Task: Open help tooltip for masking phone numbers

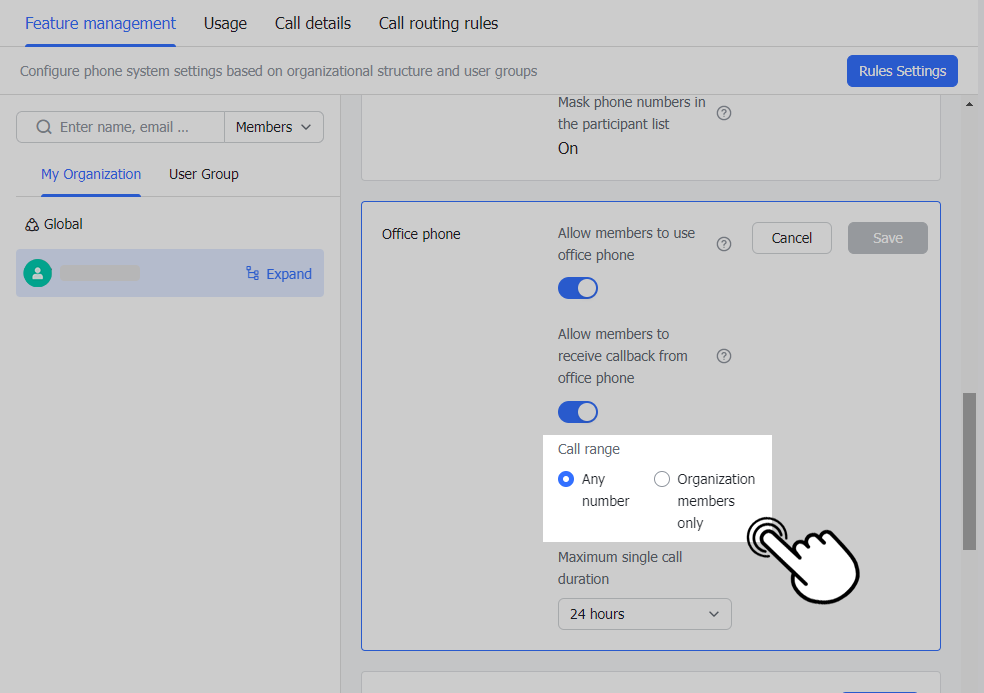Action: [x=723, y=113]
